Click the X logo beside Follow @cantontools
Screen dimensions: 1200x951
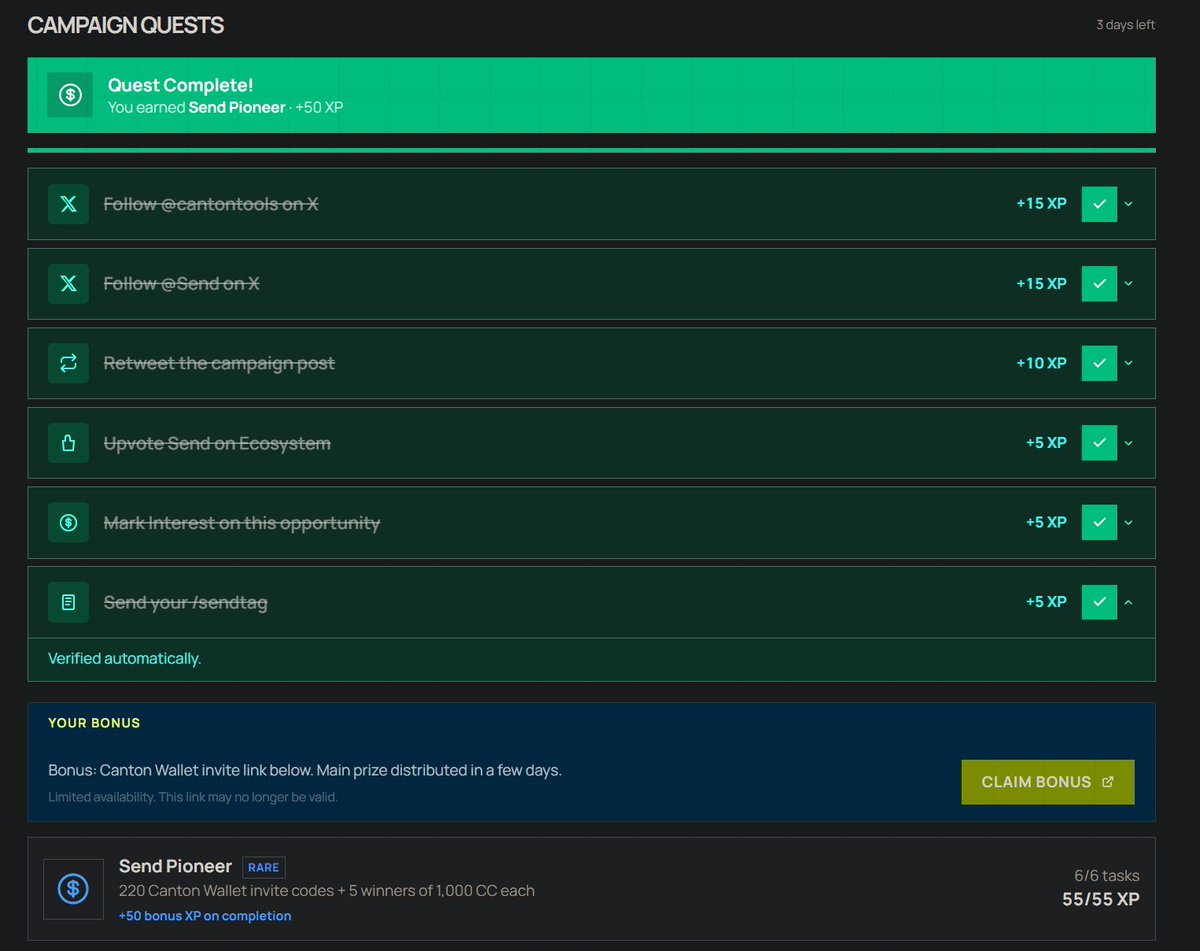click(x=68, y=204)
